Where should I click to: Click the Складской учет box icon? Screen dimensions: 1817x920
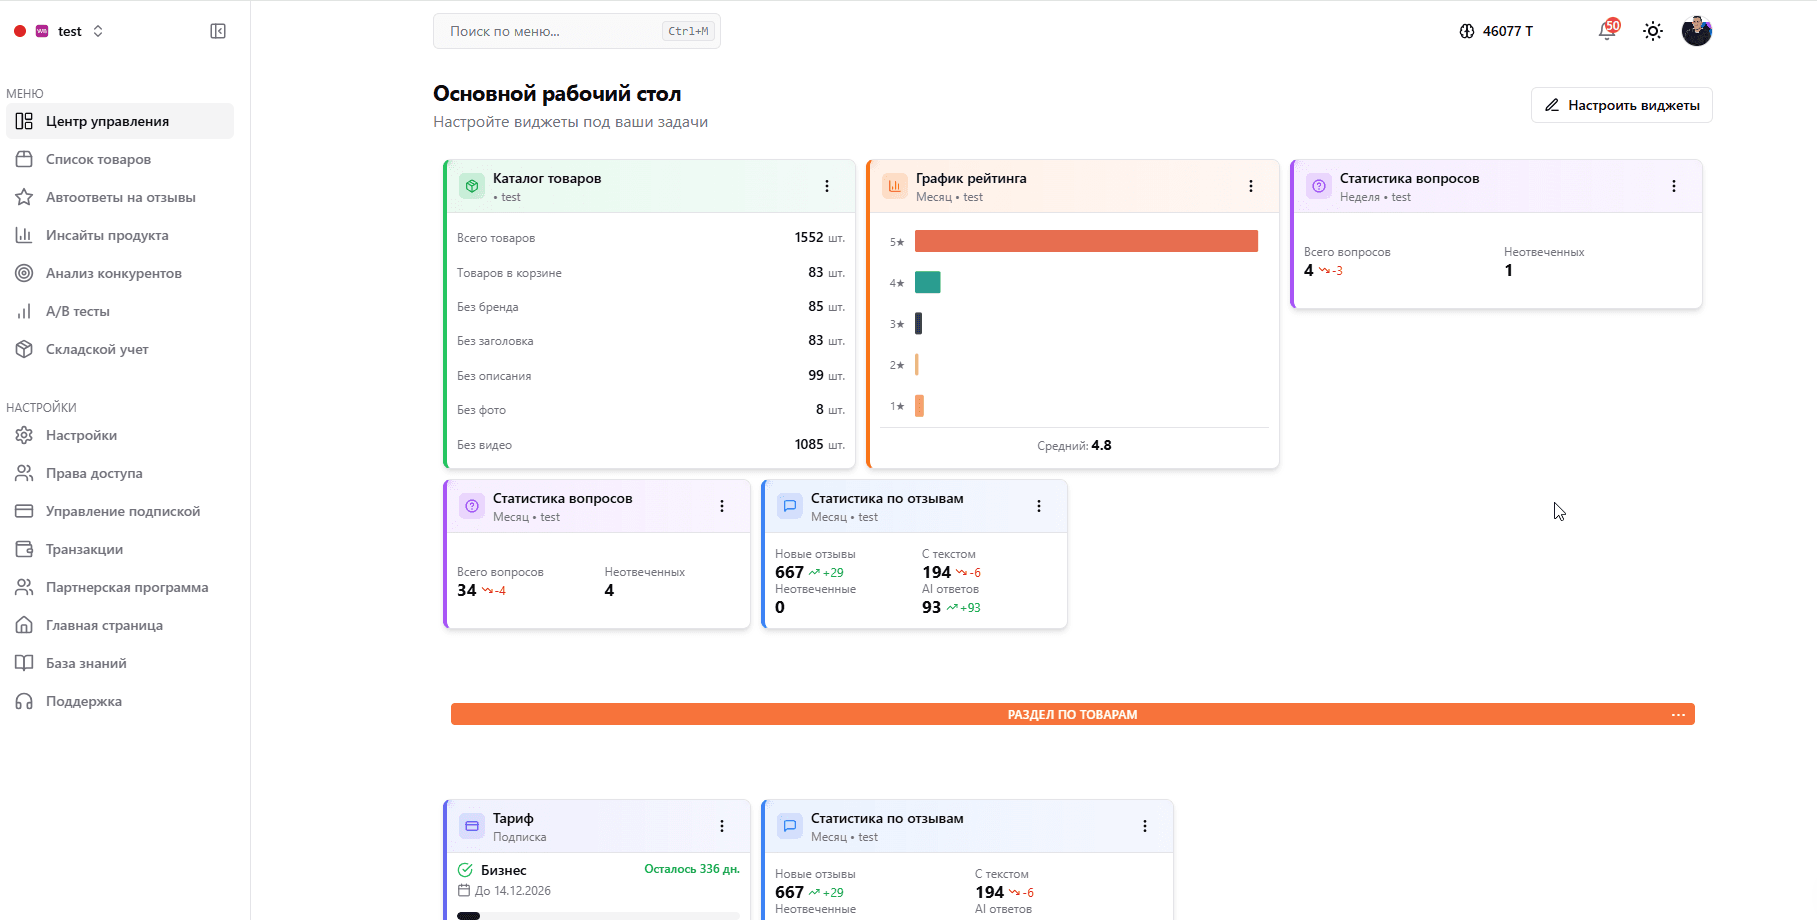pyautogui.click(x=24, y=349)
